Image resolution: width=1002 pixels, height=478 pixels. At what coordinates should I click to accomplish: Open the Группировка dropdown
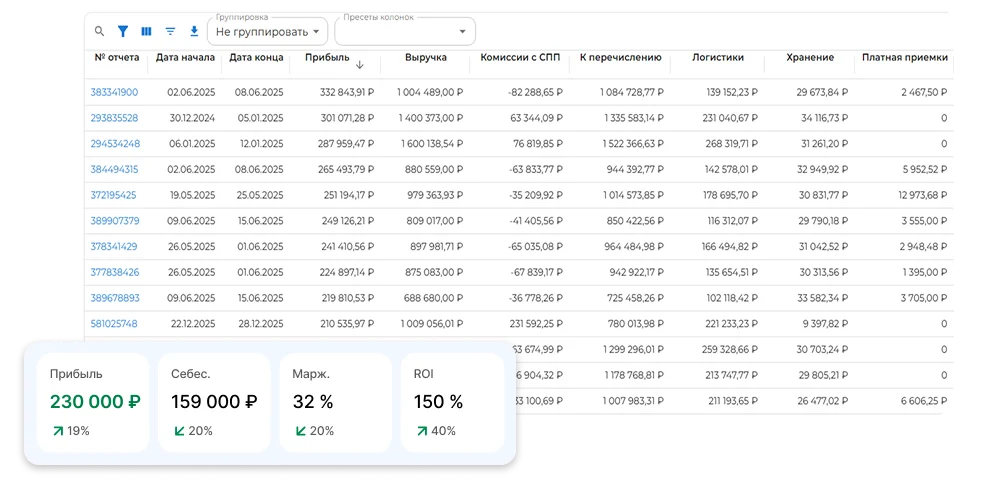(x=267, y=31)
